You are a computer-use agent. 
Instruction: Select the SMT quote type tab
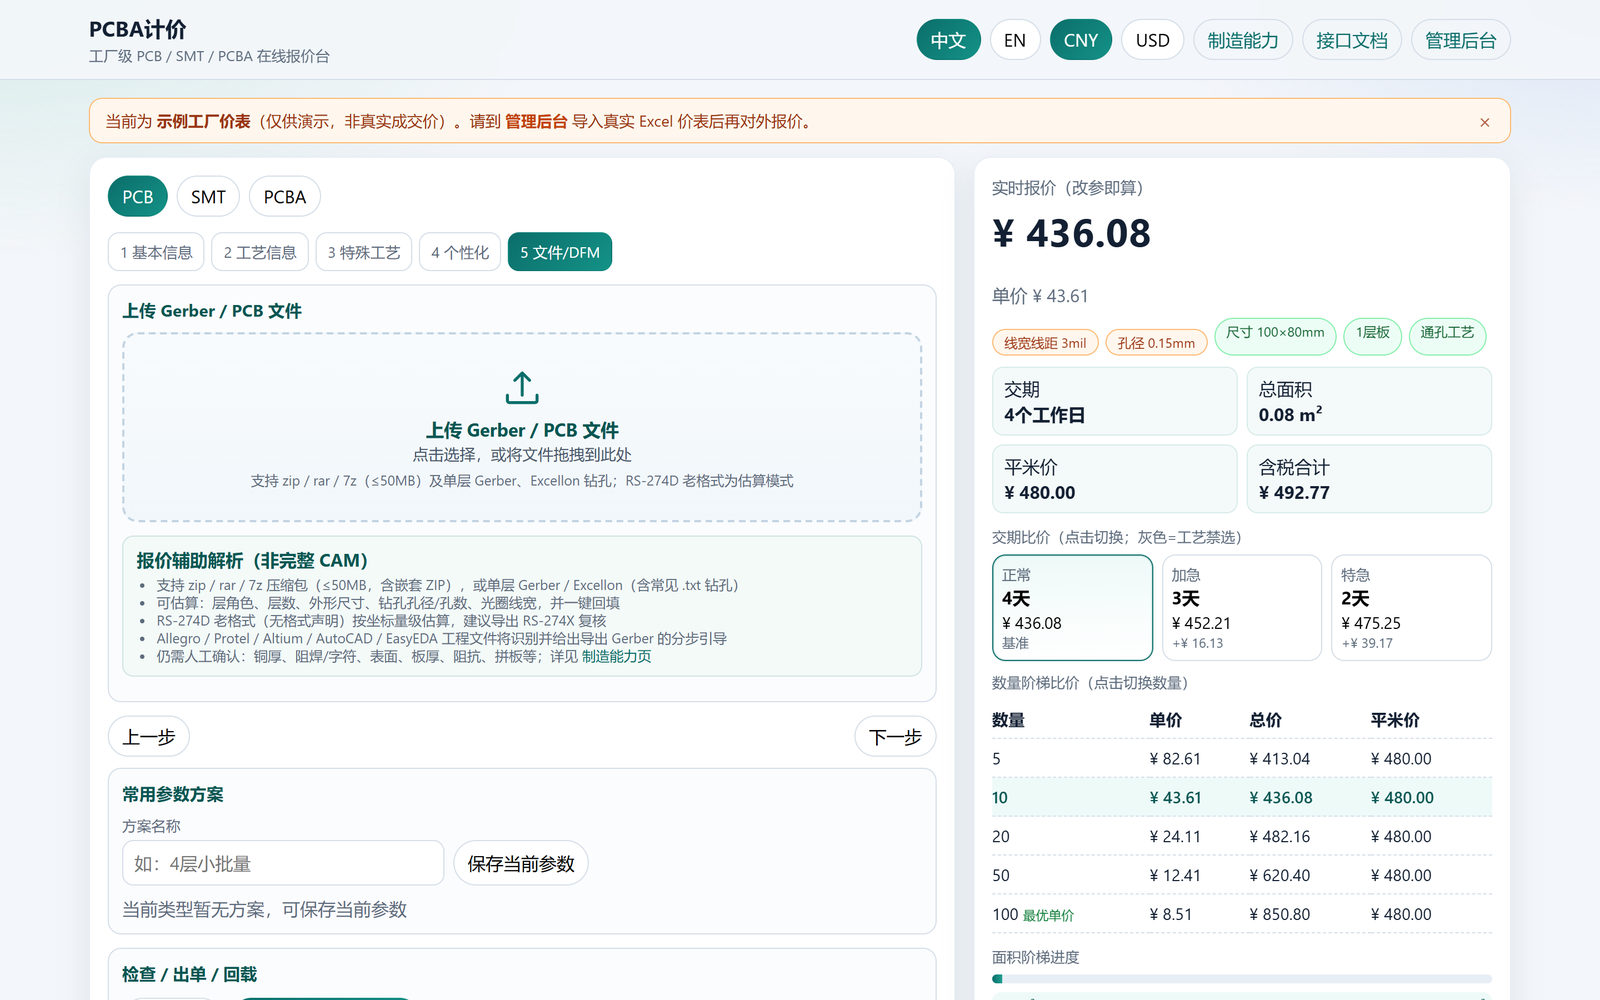[x=208, y=197]
